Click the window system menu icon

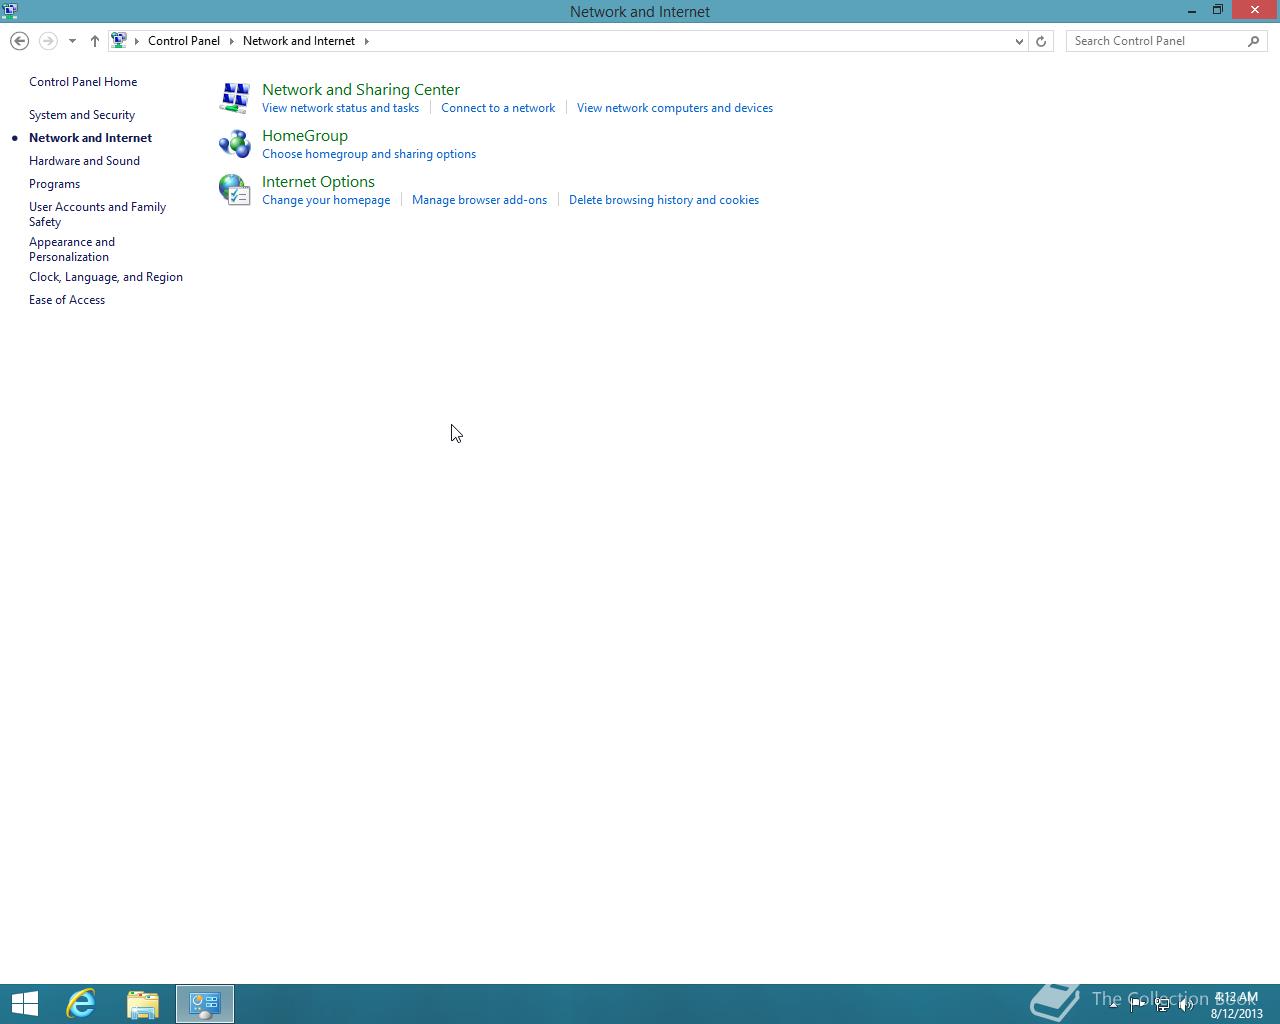(x=10, y=11)
